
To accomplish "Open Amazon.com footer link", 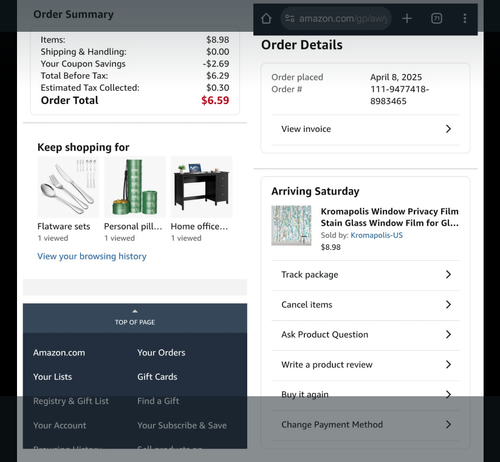I will [59, 353].
